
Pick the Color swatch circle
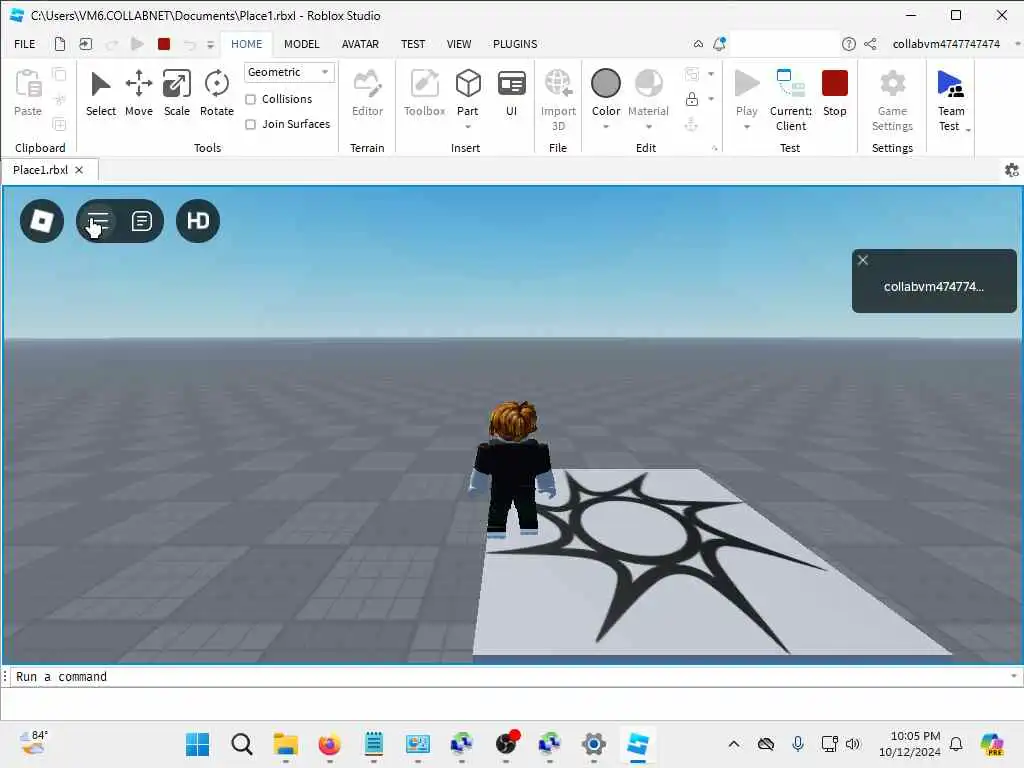(x=605, y=84)
